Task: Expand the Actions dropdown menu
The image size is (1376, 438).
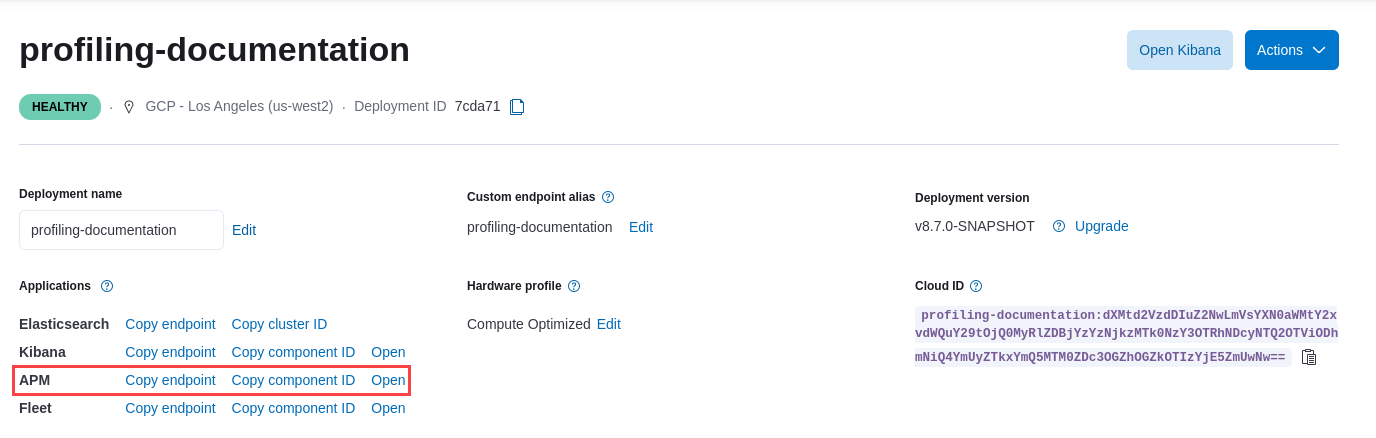Action: click(1291, 50)
